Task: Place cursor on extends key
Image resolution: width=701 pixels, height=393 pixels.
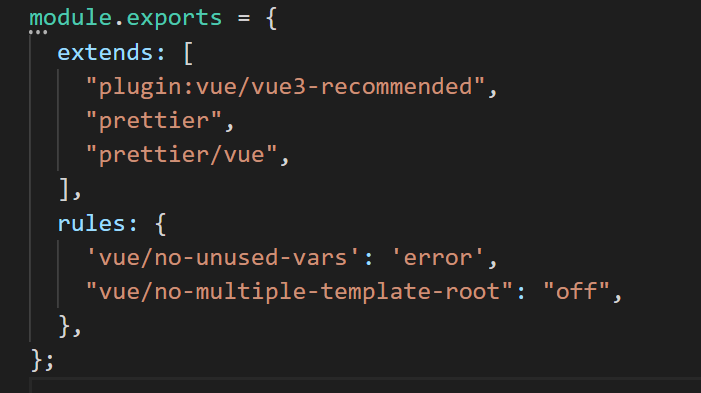Action: pos(105,53)
